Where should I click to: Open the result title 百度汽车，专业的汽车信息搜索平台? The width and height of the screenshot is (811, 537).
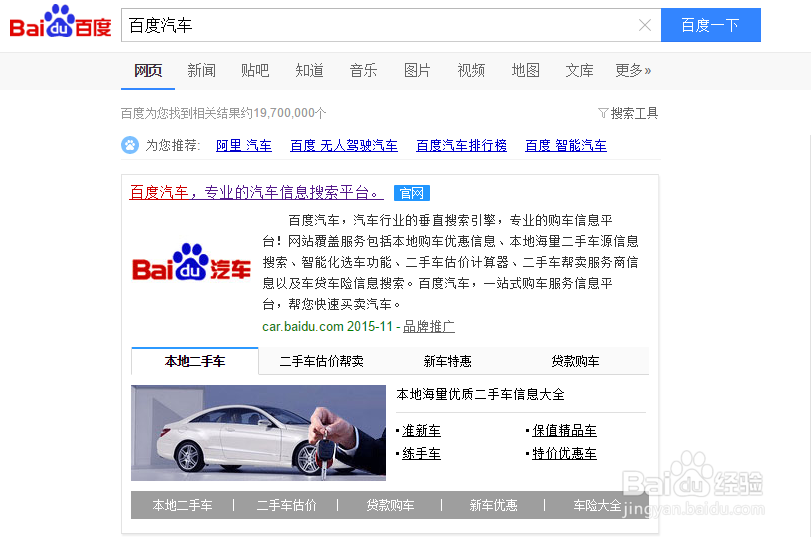tap(256, 192)
